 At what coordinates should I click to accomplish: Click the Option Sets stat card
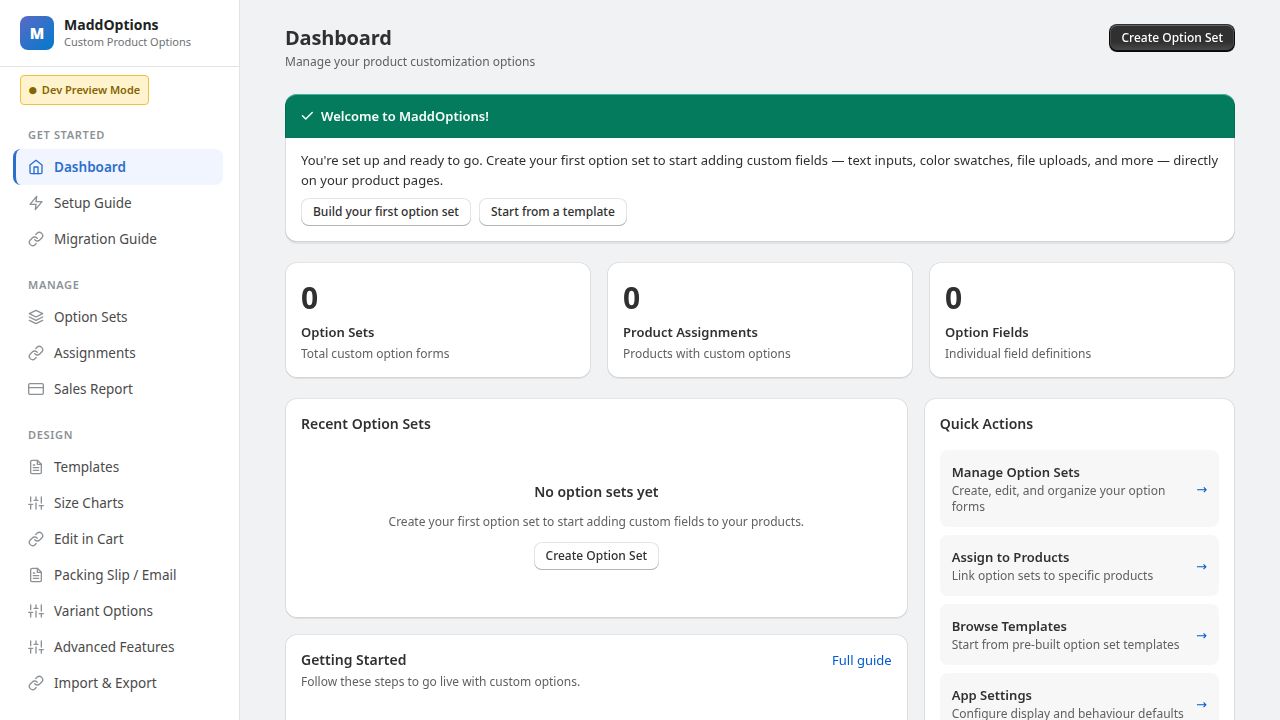click(x=438, y=320)
